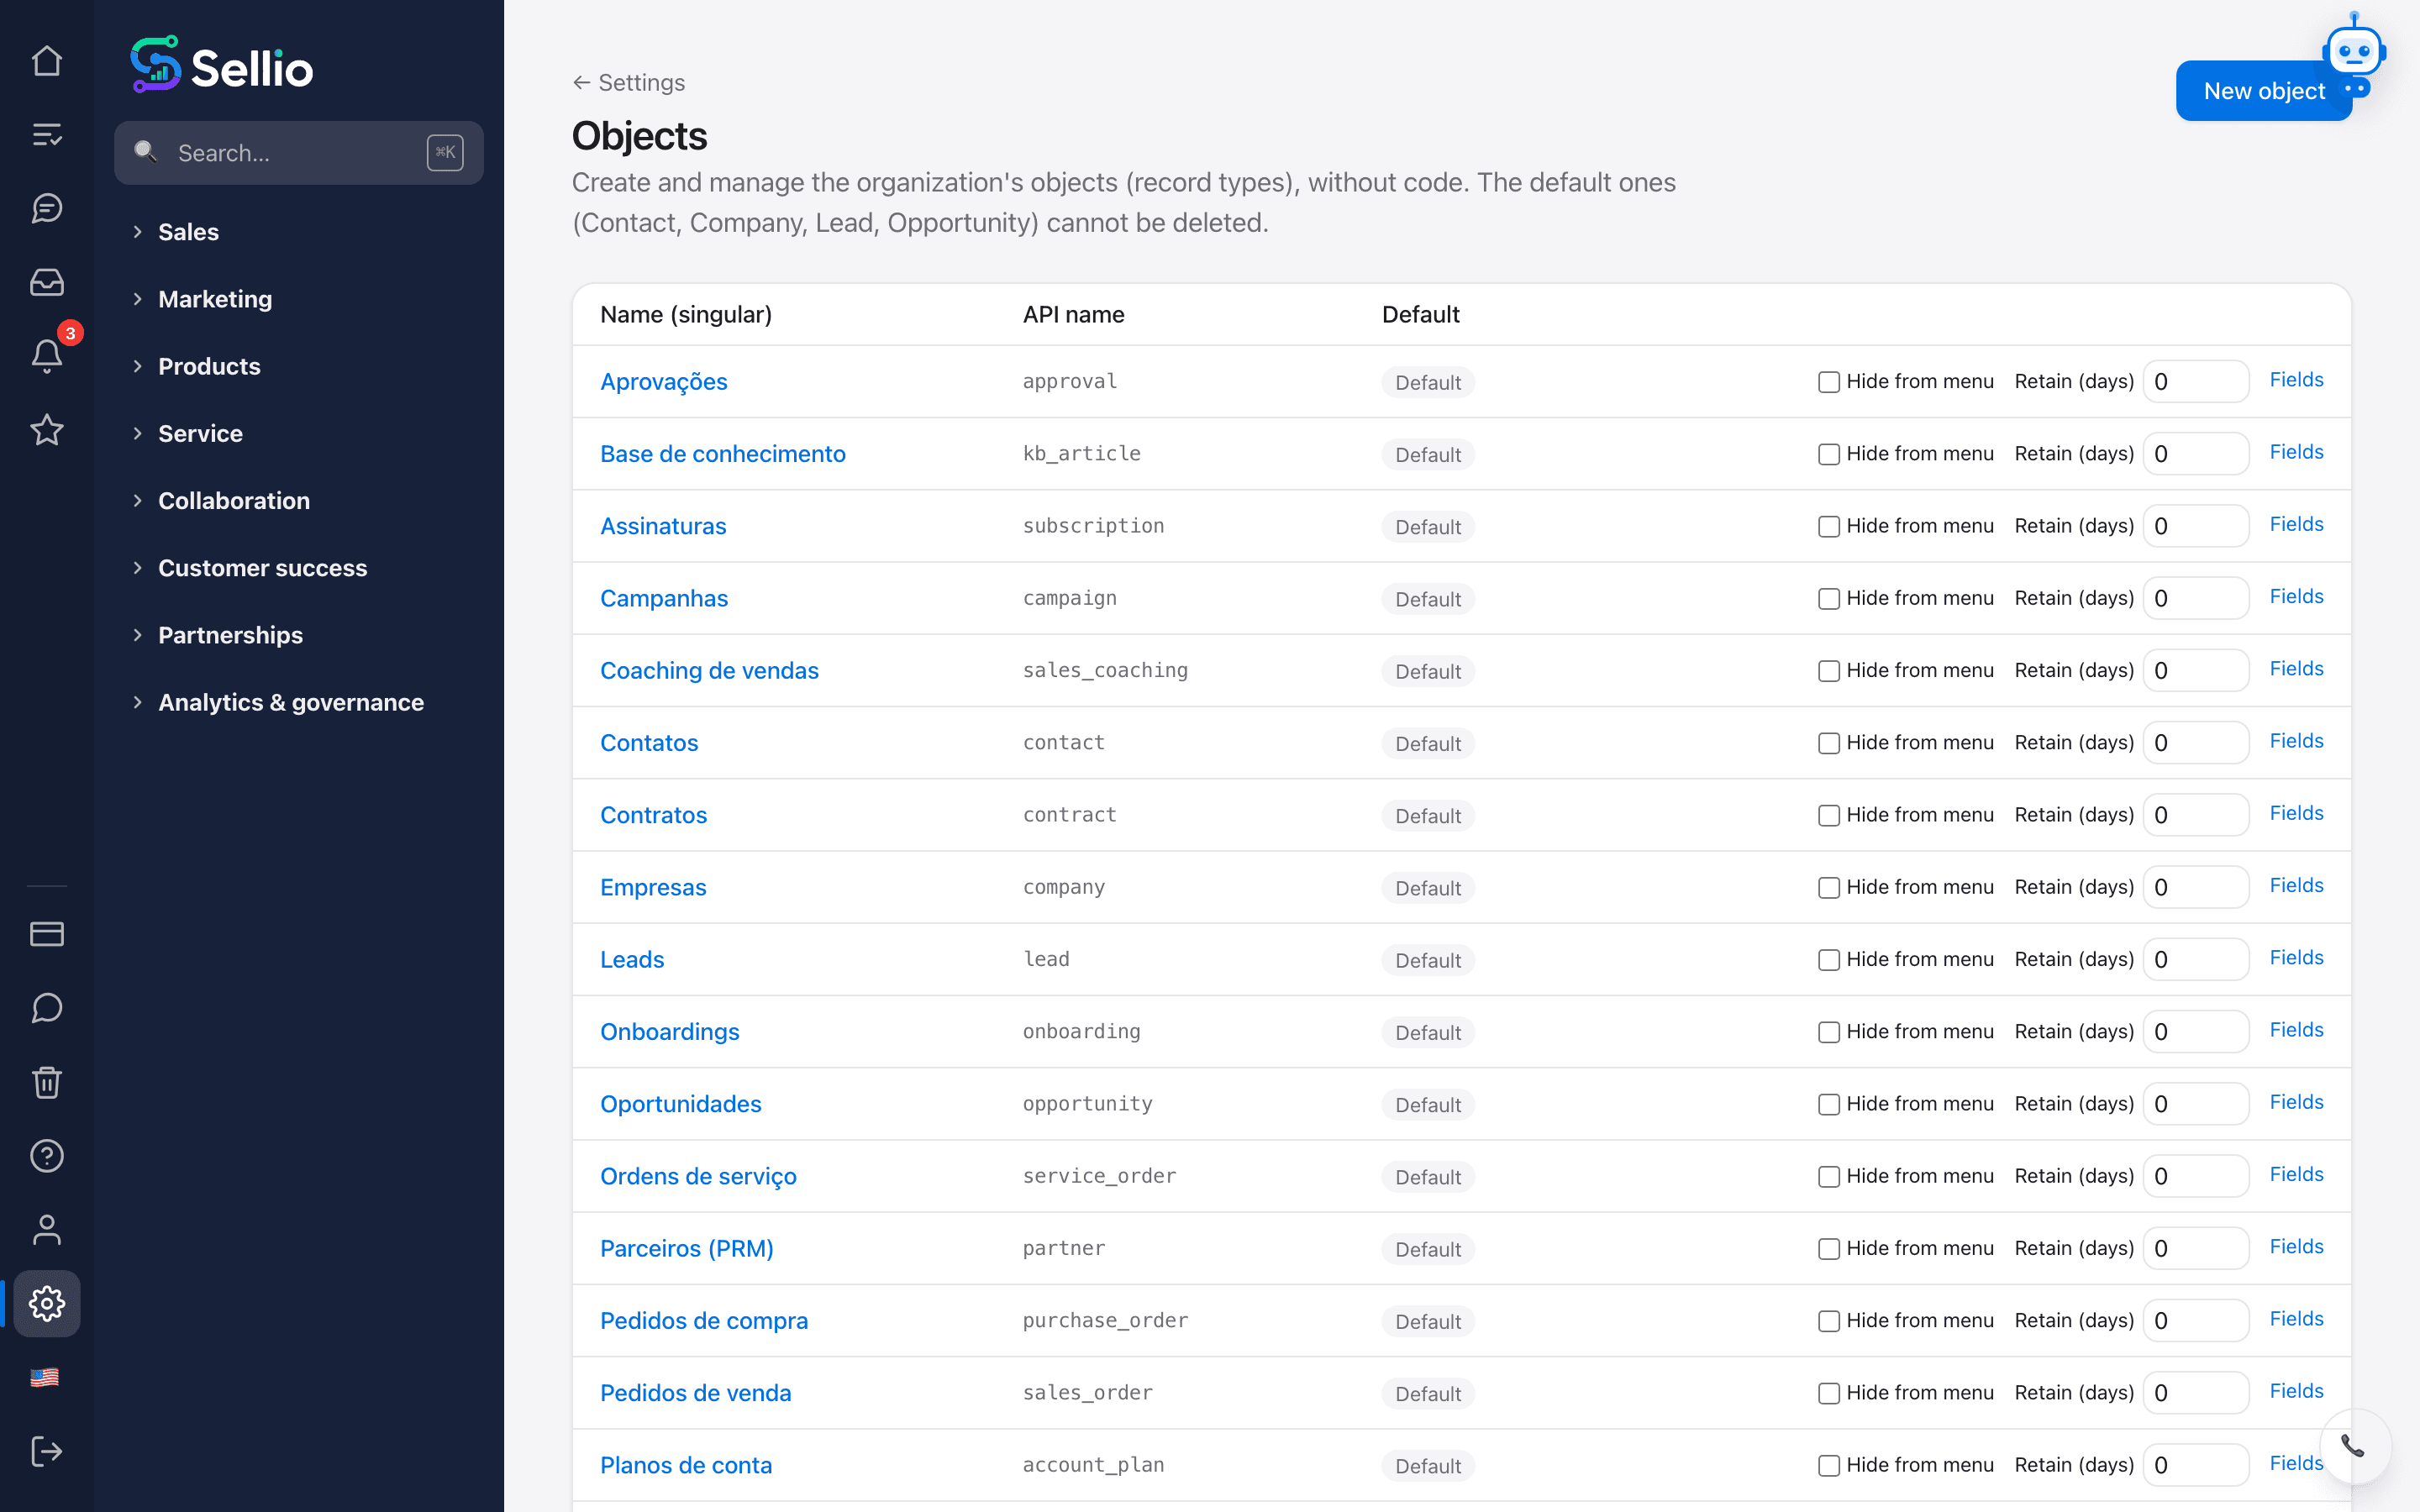
Task: Open the Pedidos de compra object
Action: [703, 1320]
